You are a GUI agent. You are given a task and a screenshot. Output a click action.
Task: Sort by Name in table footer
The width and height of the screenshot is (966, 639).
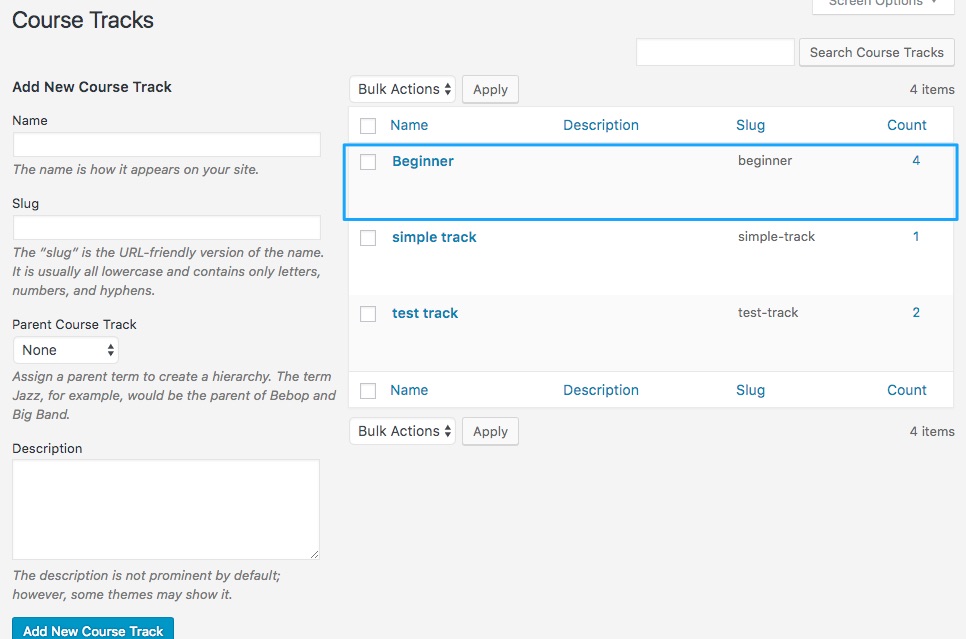409,390
